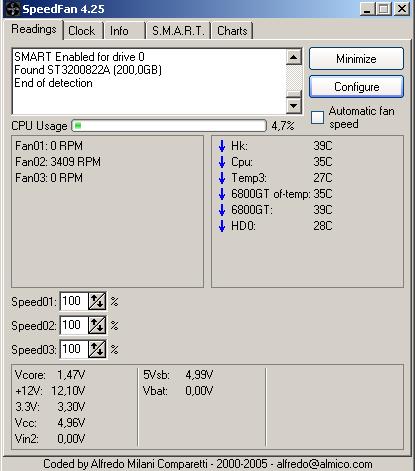Click the blue down arrow beside Hk
415x471 pixels.
pyautogui.click(x=222, y=146)
